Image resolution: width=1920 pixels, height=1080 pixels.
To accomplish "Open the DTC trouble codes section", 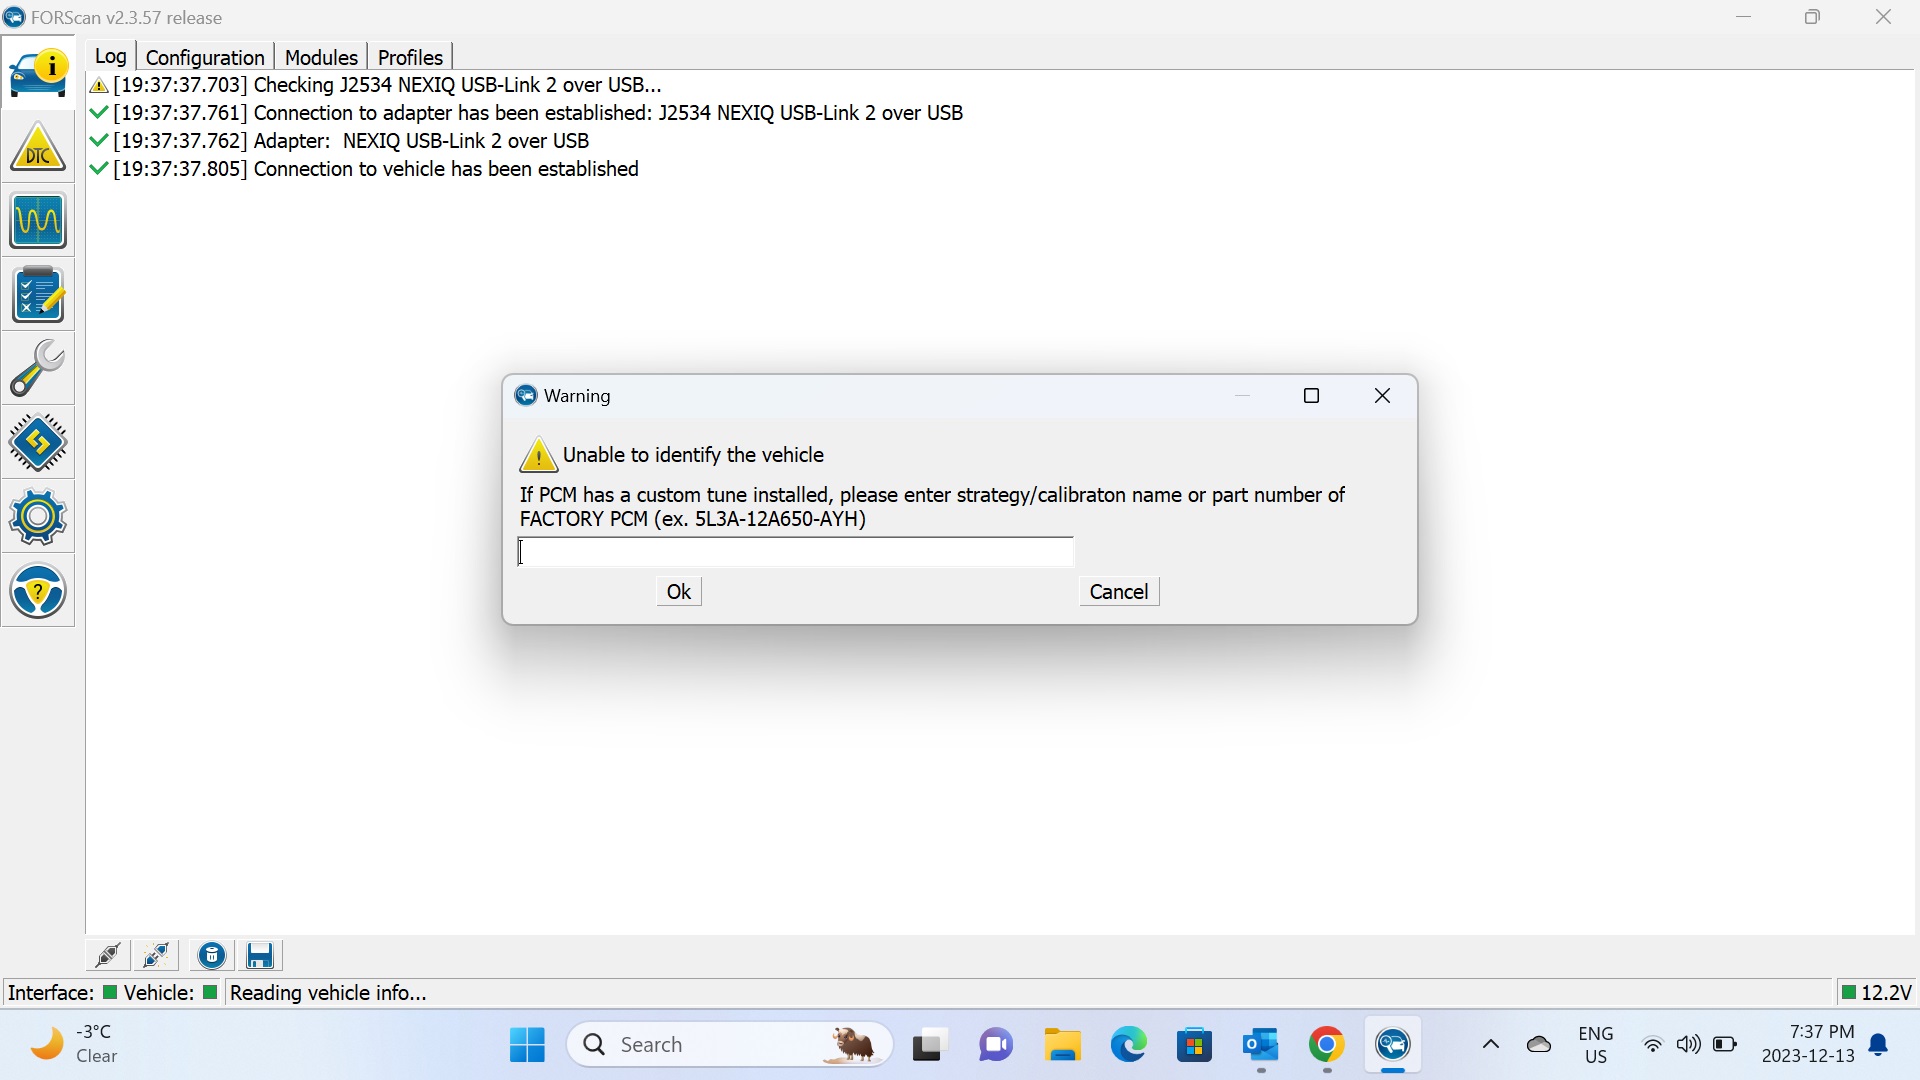I will pyautogui.click(x=38, y=147).
